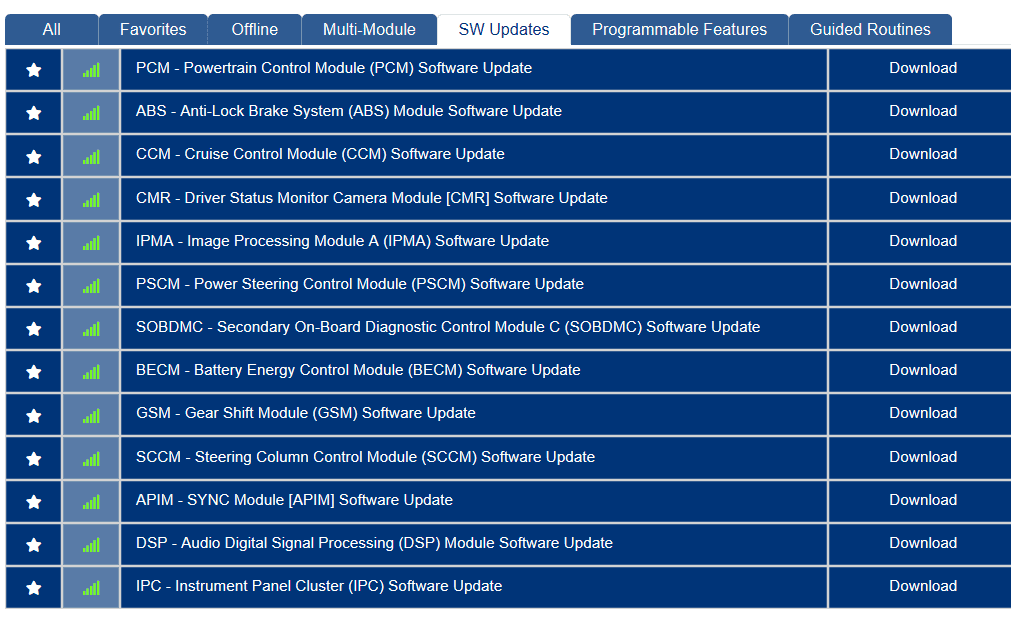Click the signal bars icon for the IPC update
The height and width of the screenshot is (631, 1011).
click(x=90, y=587)
